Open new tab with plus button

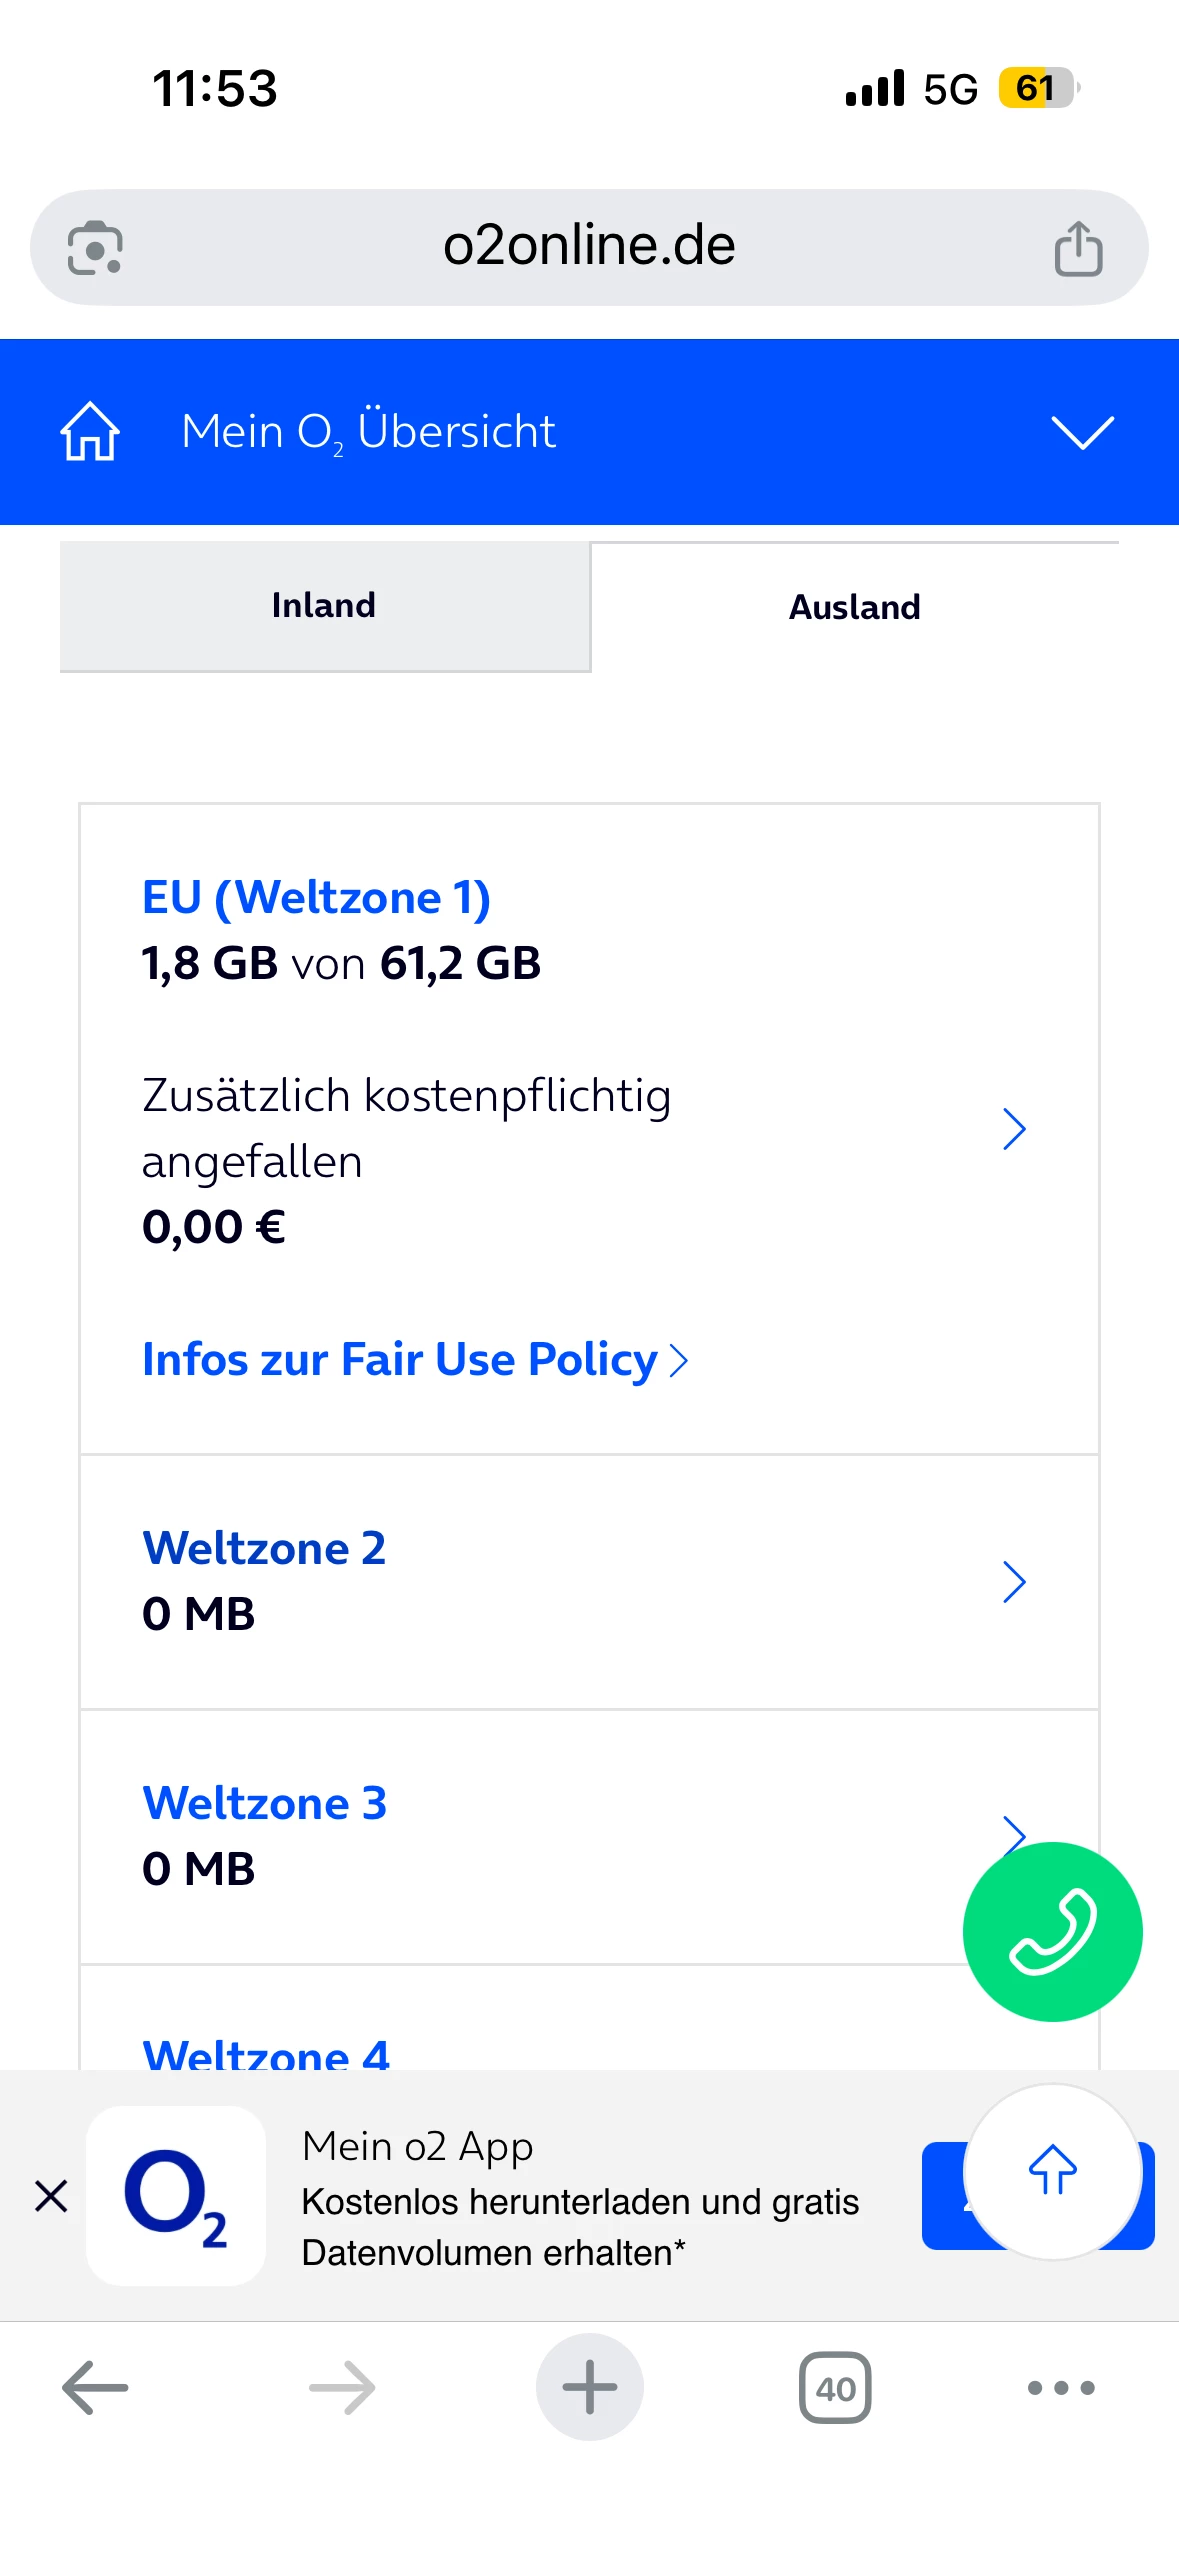(589, 2387)
